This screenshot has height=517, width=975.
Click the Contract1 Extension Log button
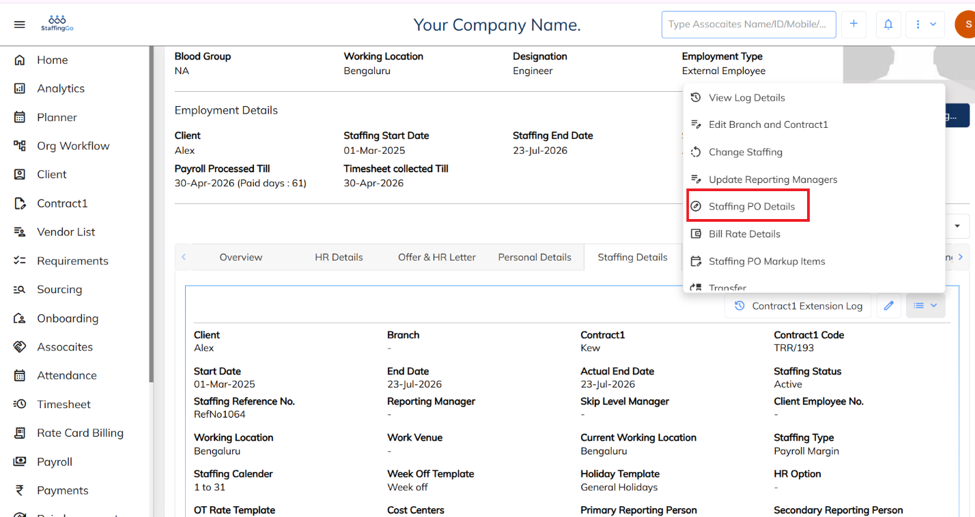coord(799,305)
